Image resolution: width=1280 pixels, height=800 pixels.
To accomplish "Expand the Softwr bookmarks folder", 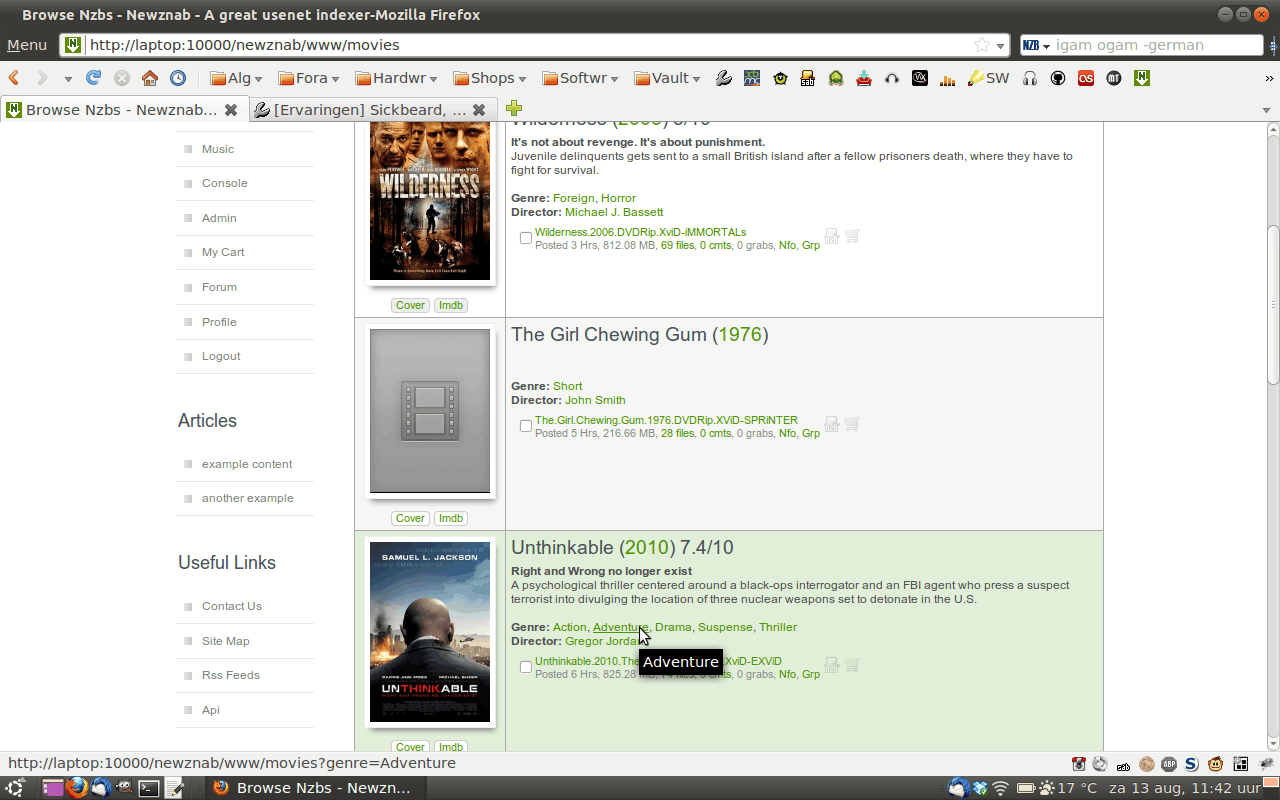I will (580, 78).
